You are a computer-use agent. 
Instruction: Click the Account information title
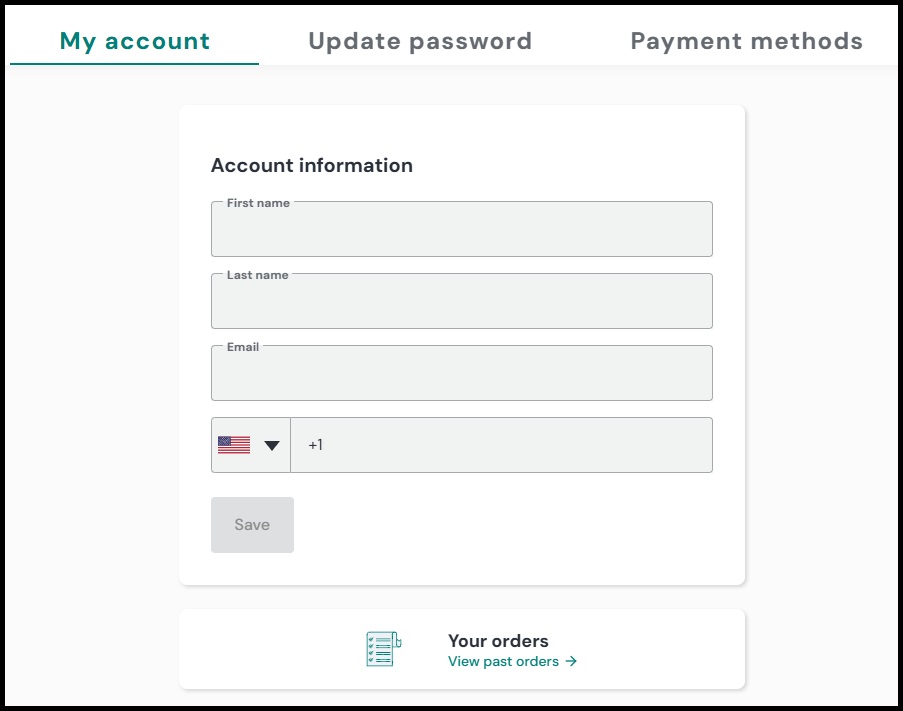[x=312, y=165]
